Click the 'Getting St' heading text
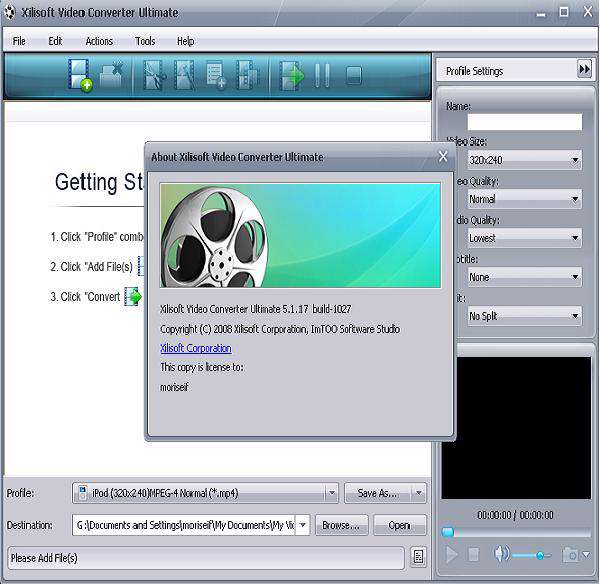Viewport: 600px width, 584px height. click(99, 182)
